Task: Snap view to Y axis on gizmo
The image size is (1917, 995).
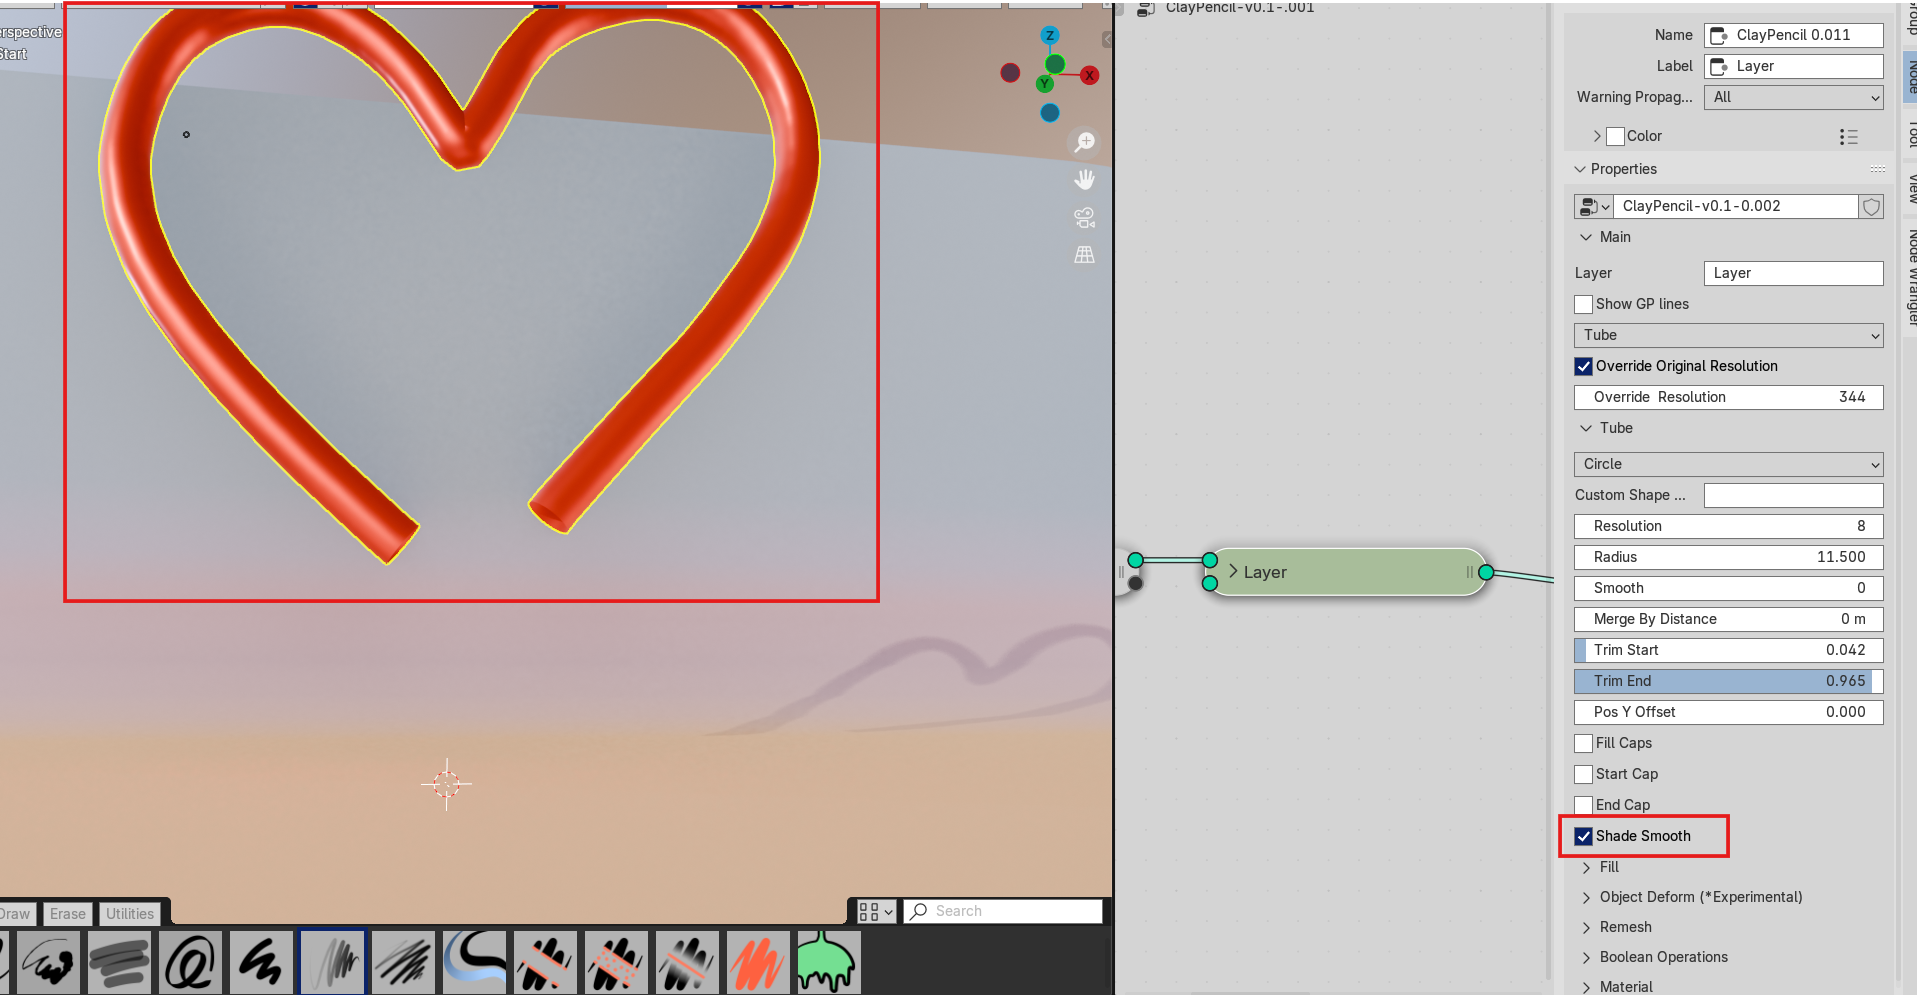Action: coord(1045,84)
